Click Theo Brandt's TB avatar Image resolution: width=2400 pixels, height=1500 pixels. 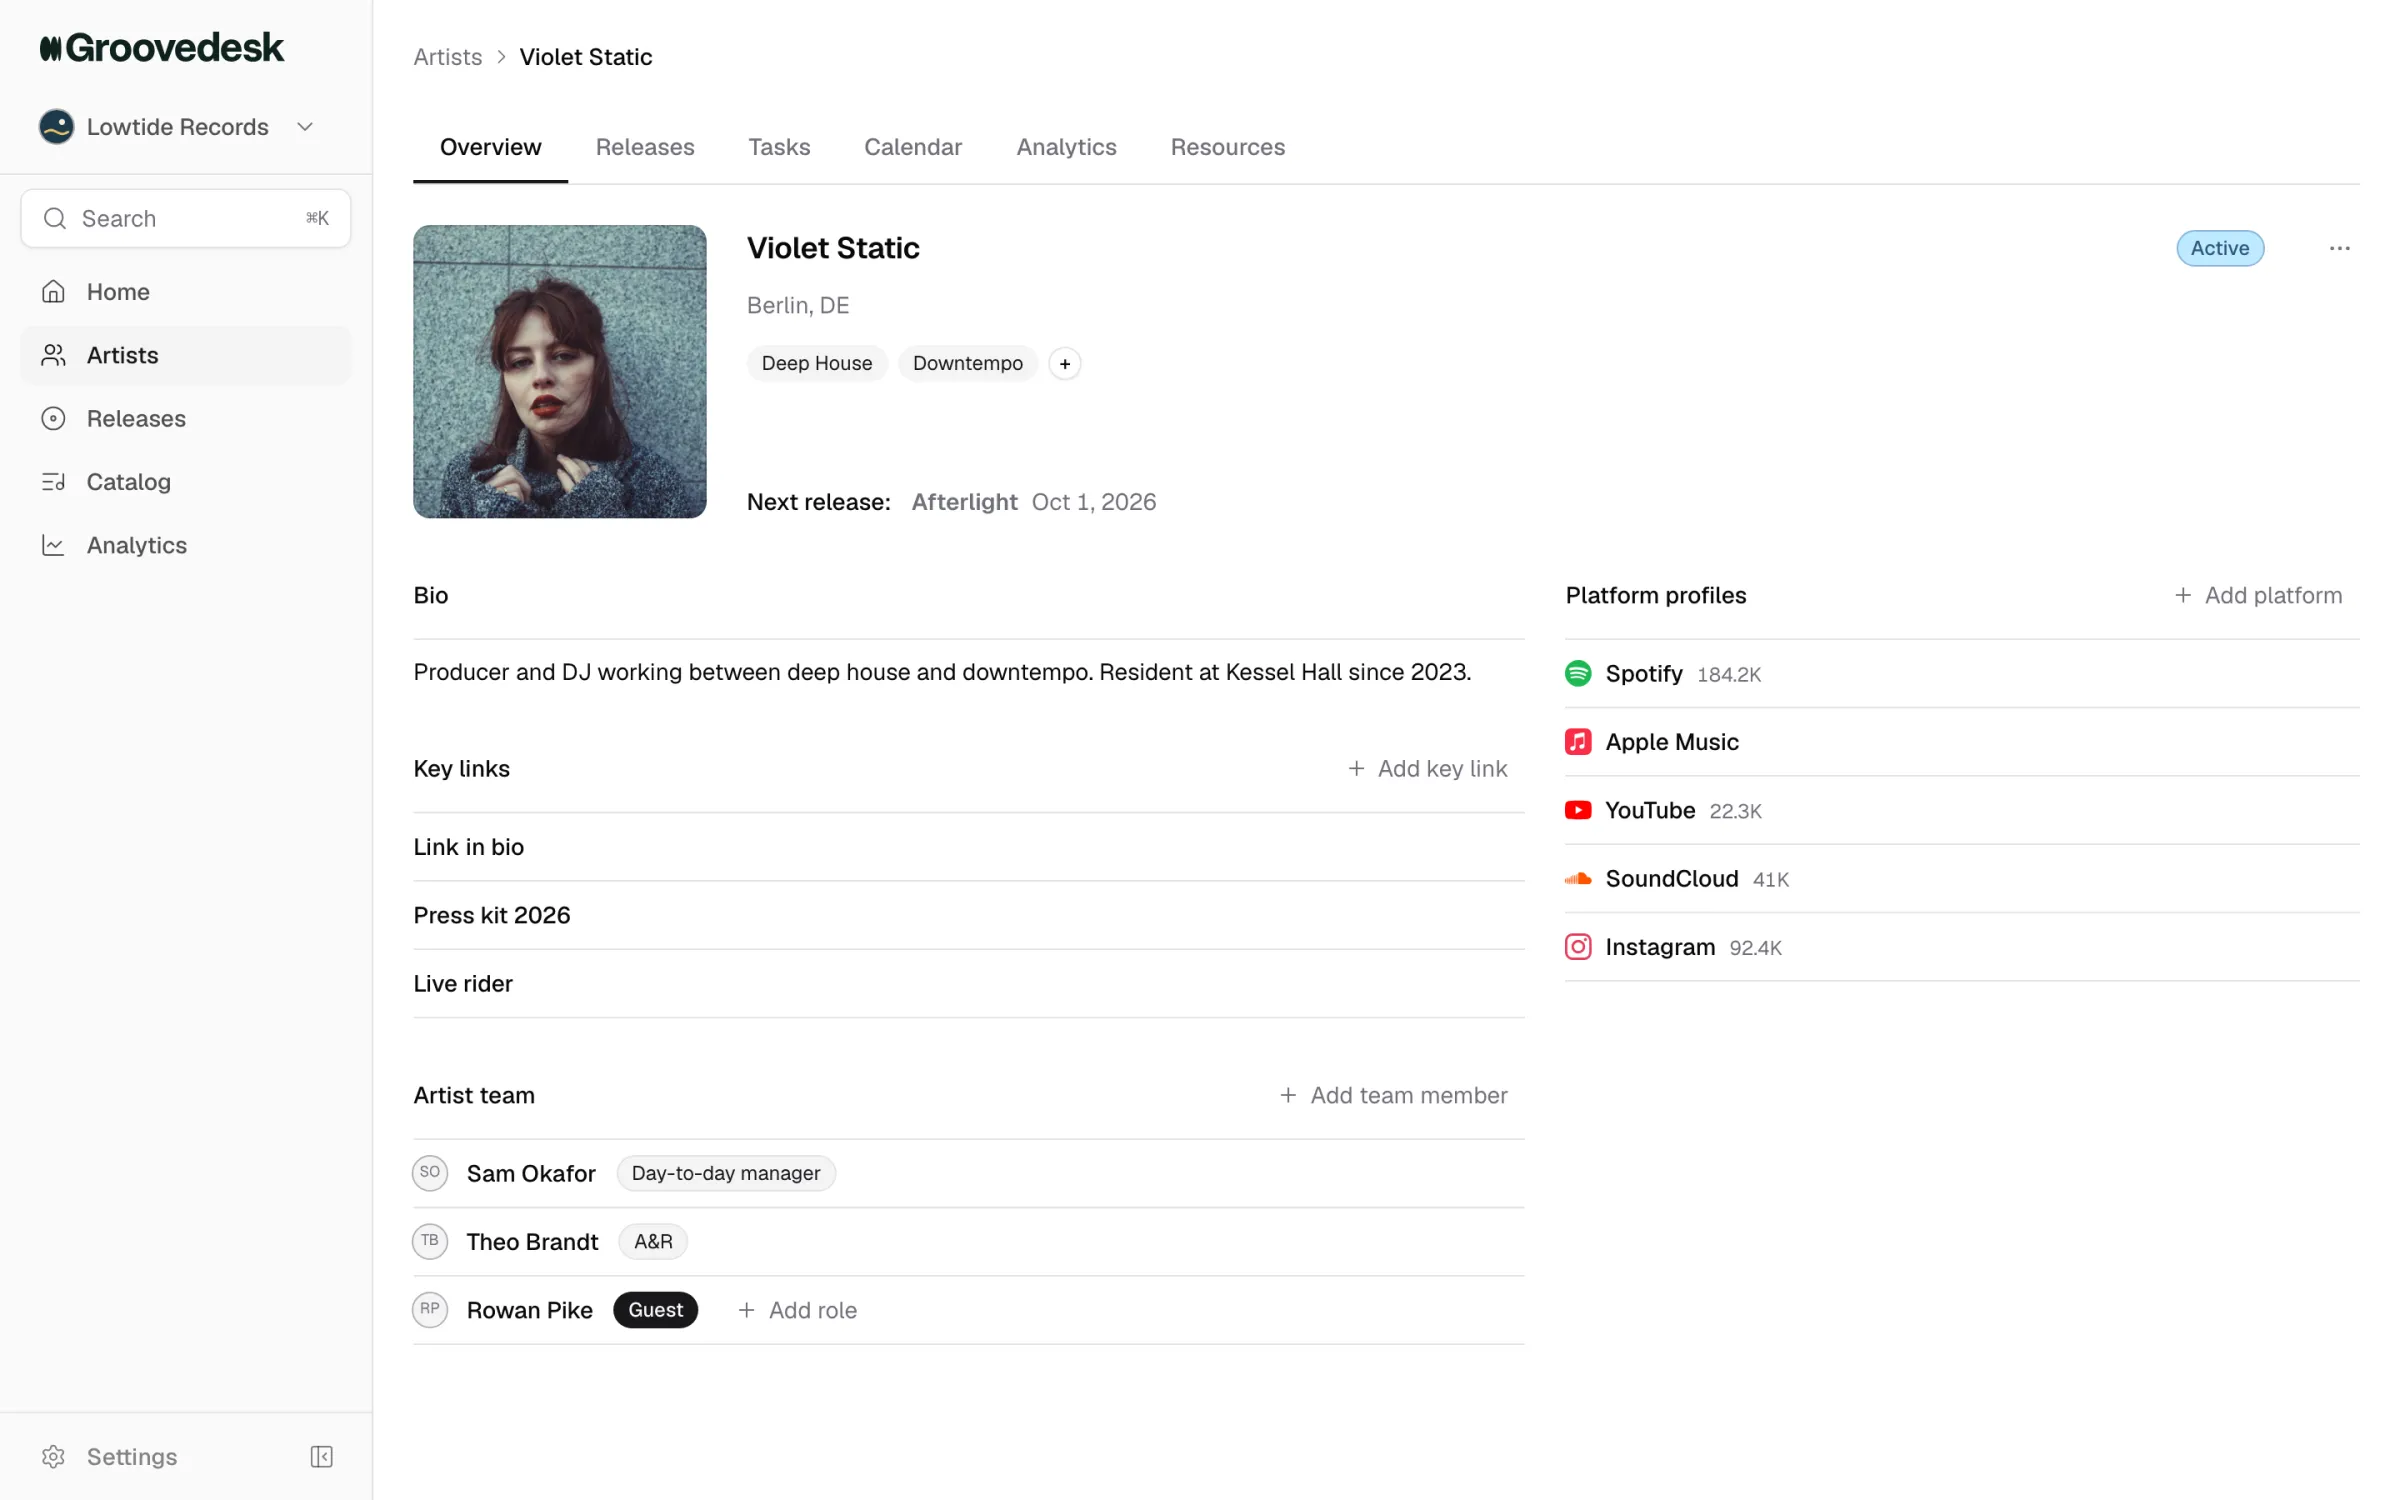[x=430, y=1241]
